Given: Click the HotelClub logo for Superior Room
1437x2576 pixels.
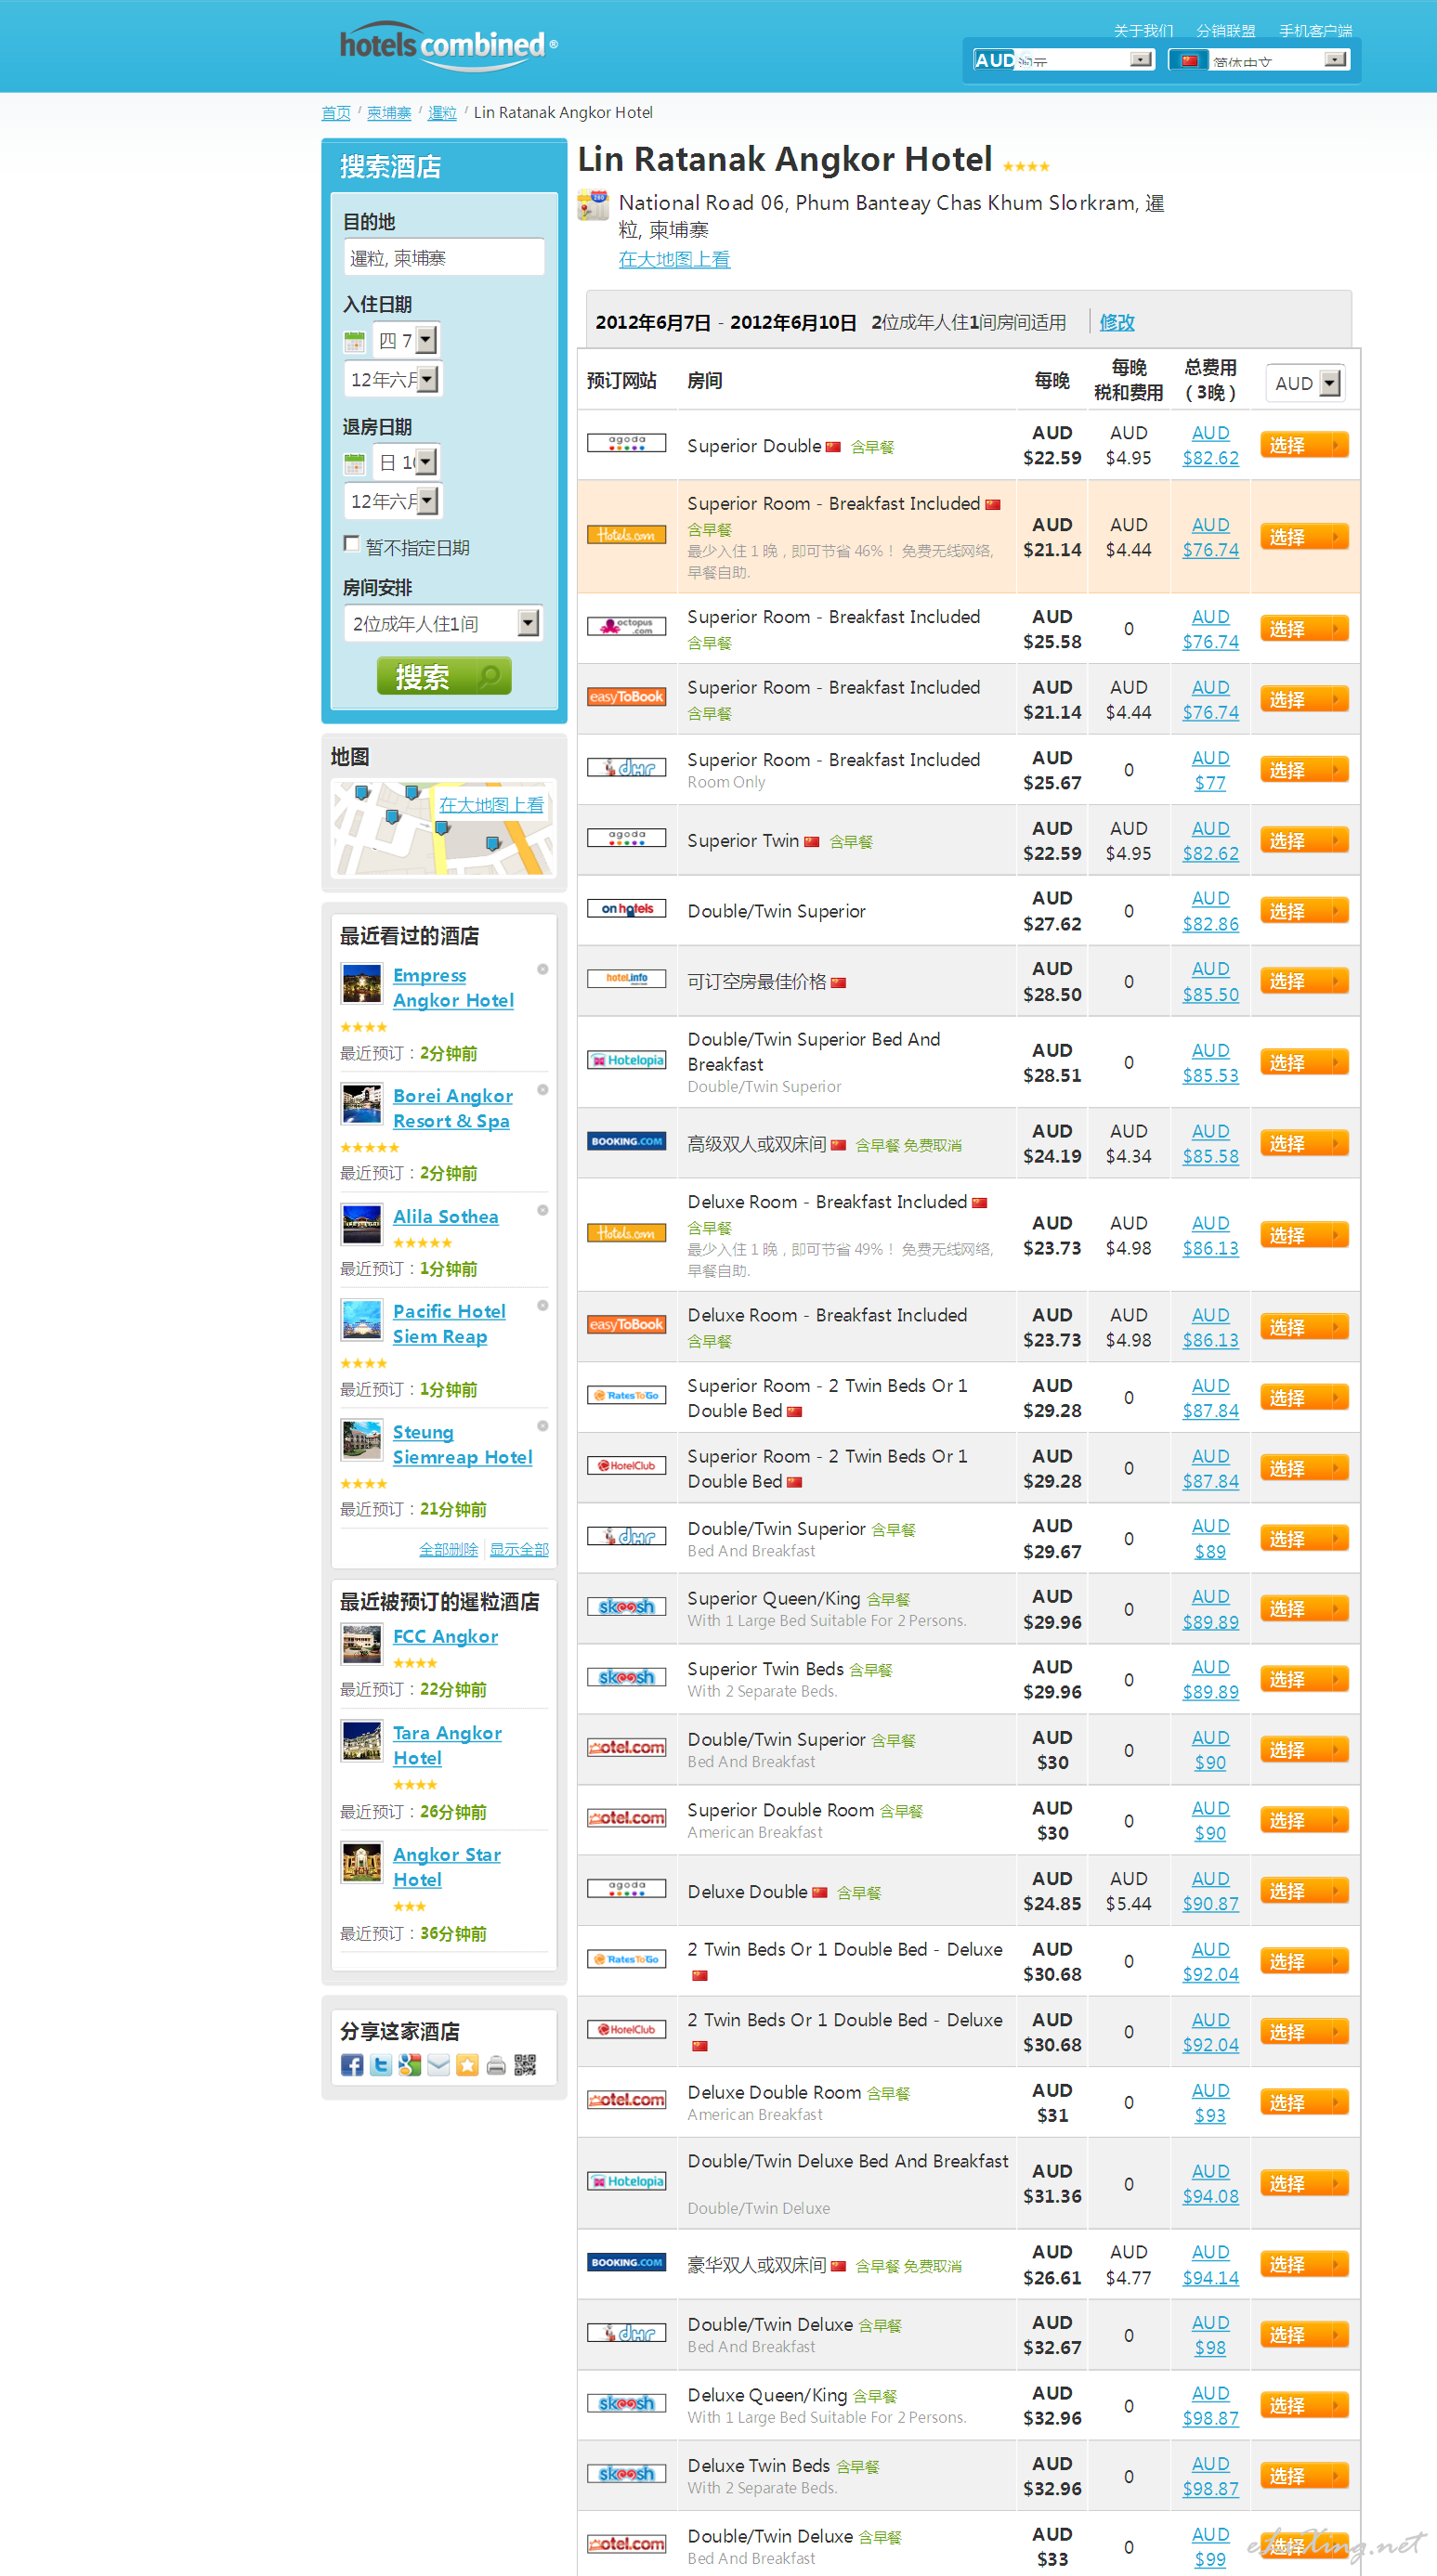Looking at the screenshot, I should 626,1466.
